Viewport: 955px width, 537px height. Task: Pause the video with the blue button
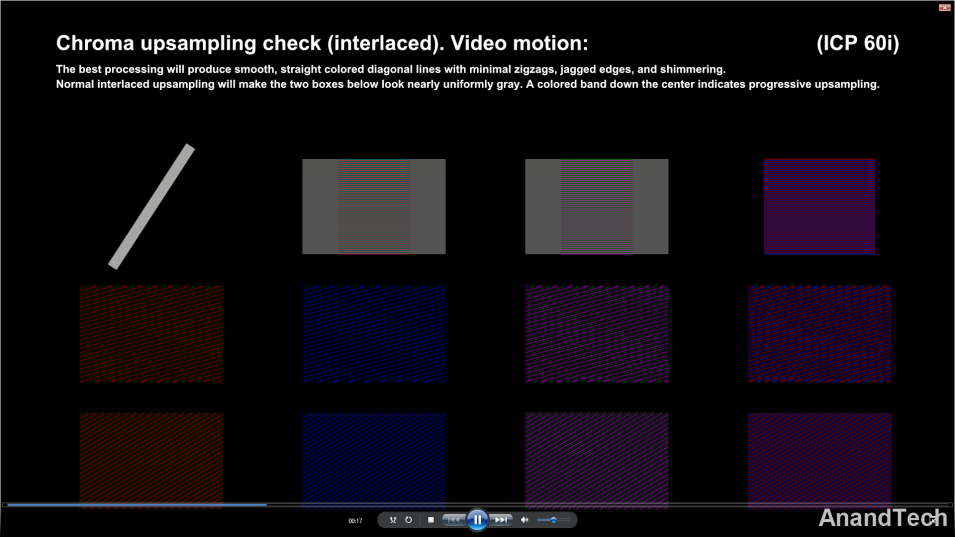coord(478,520)
